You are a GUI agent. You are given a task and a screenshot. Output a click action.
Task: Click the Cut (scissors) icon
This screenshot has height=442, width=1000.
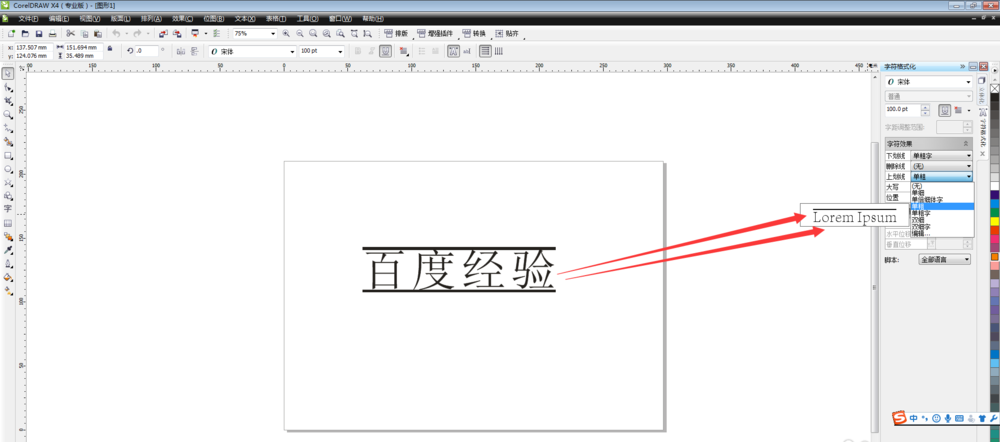(x=71, y=33)
